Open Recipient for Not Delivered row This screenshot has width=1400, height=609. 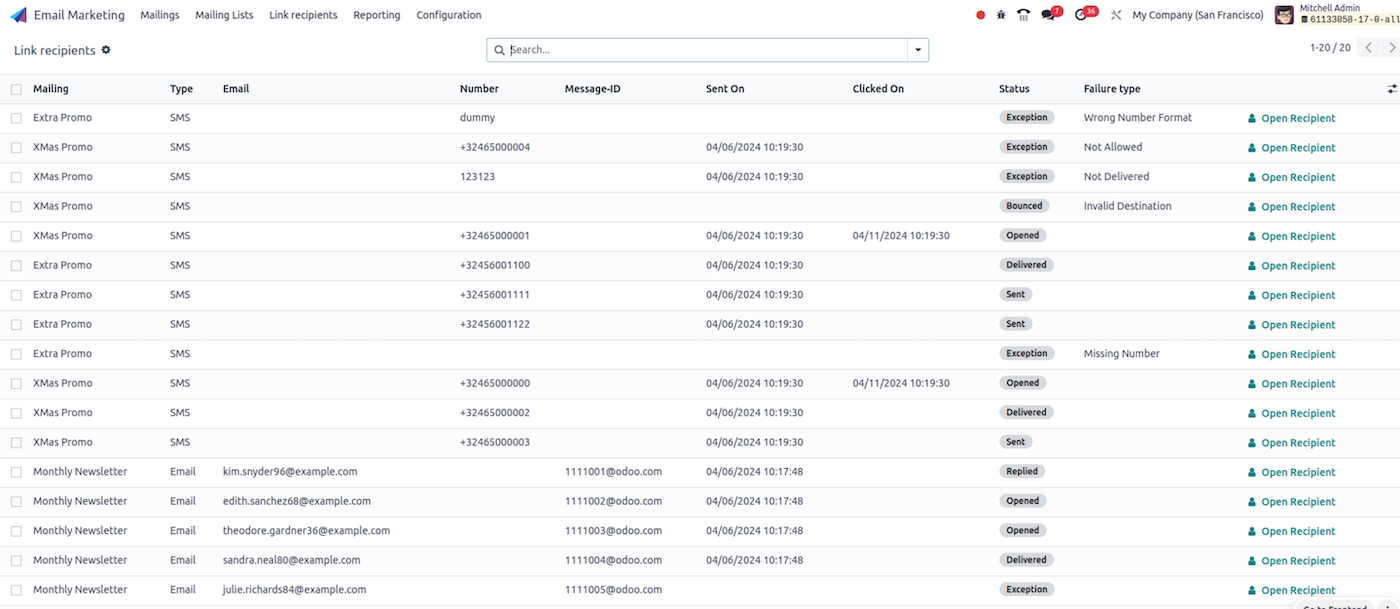1291,177
